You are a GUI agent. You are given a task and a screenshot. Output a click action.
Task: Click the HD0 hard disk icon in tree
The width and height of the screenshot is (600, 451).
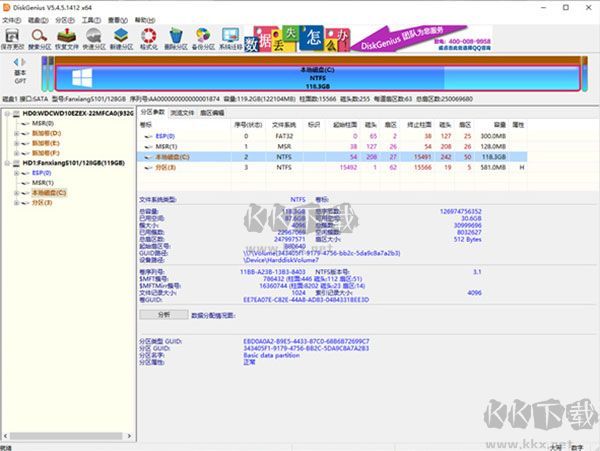pos(16,114)
